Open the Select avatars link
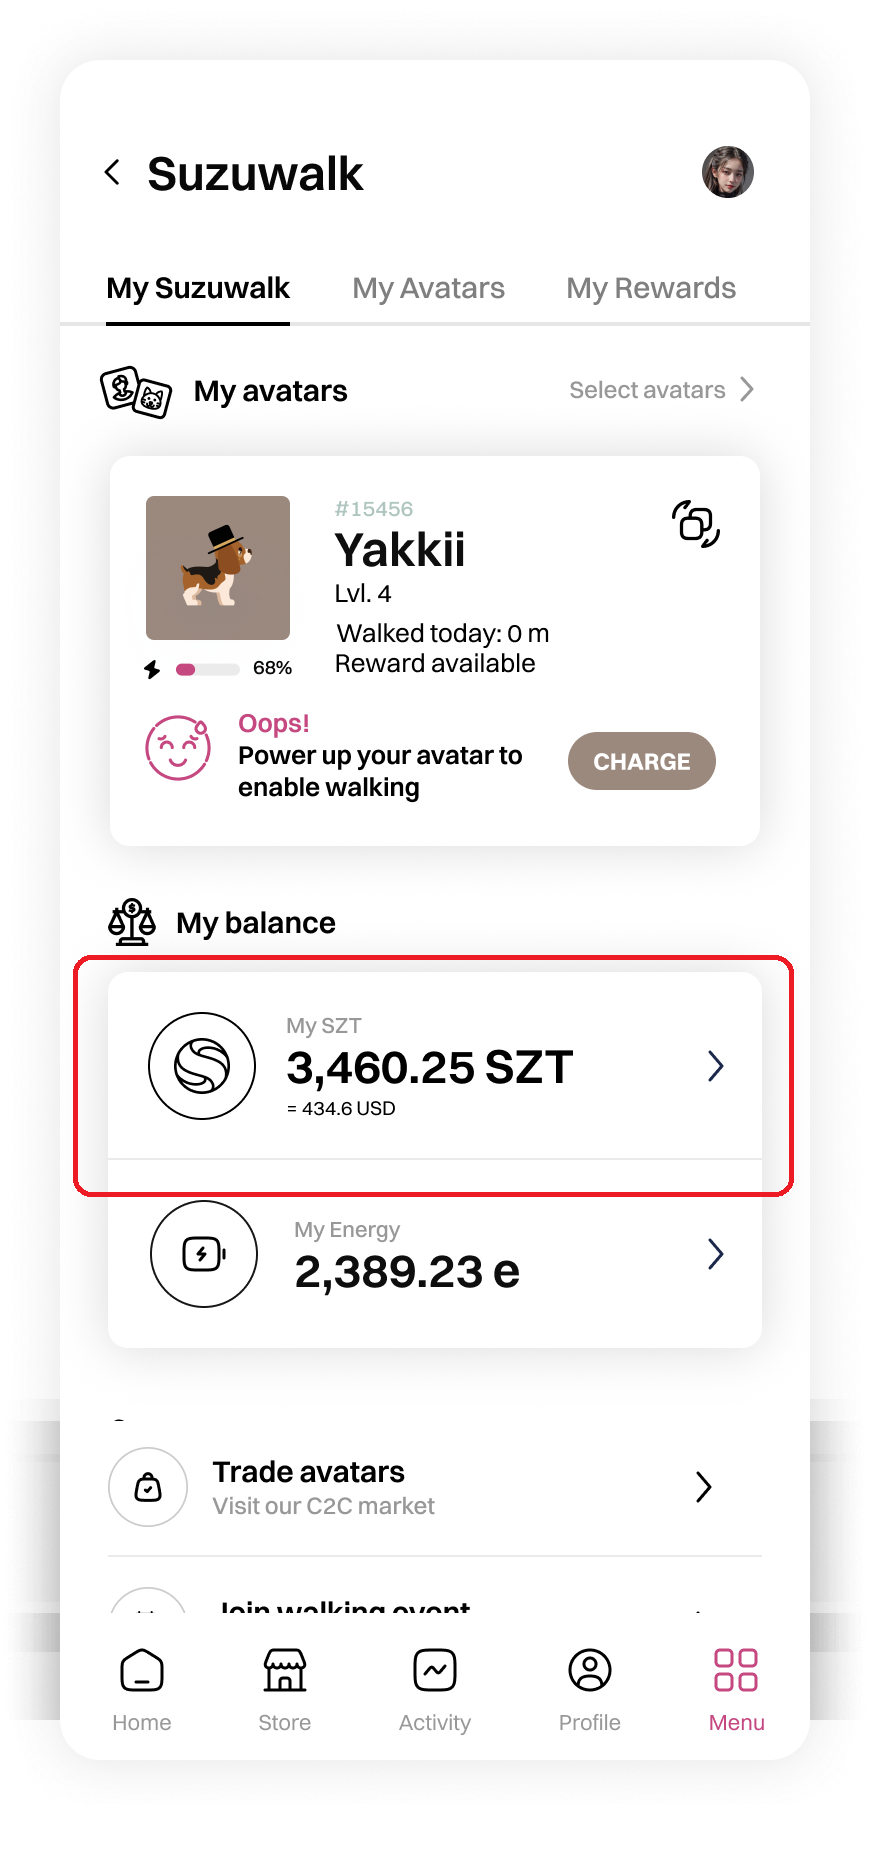870x1871 pixels. [661, 390]
